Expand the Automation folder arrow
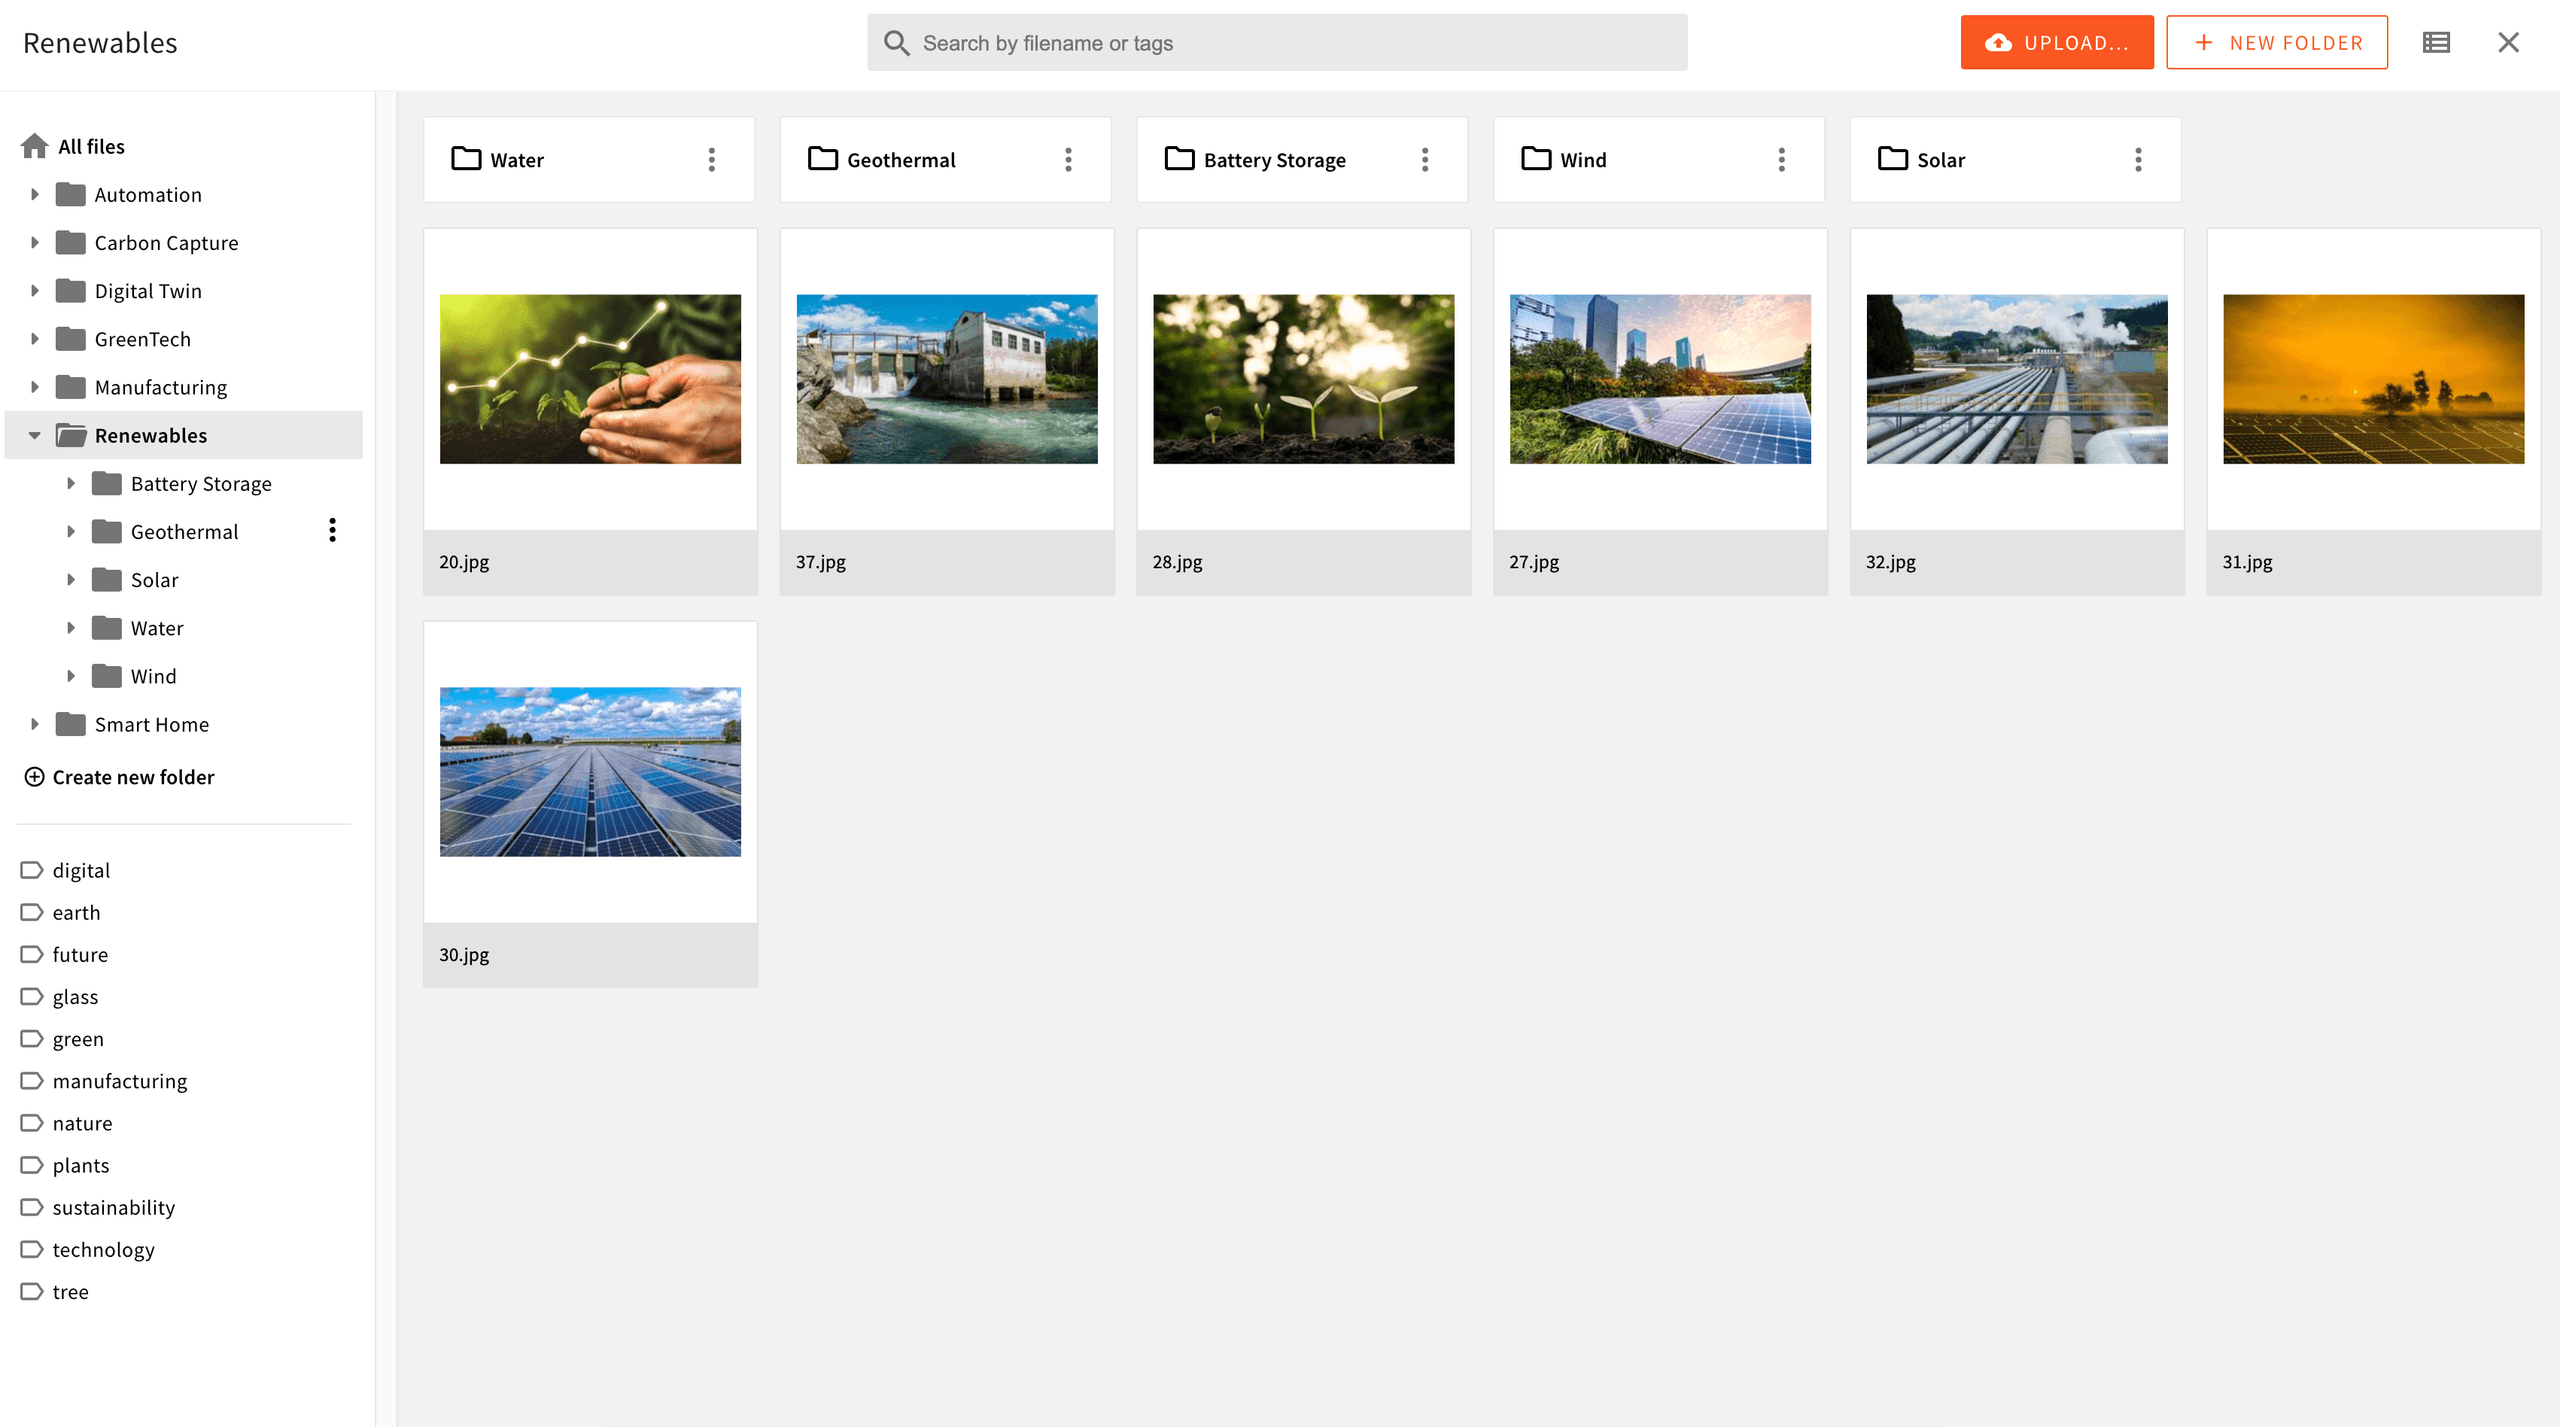The height and width of the screenshot is (1427, 2560). (x=35, y=194)
